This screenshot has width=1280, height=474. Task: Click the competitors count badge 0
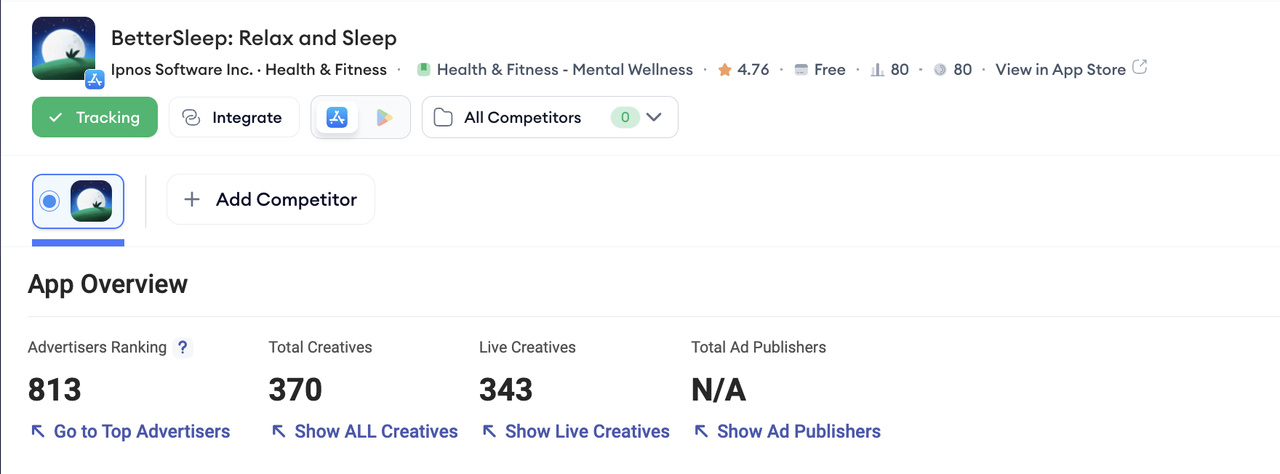coord(625,117)
